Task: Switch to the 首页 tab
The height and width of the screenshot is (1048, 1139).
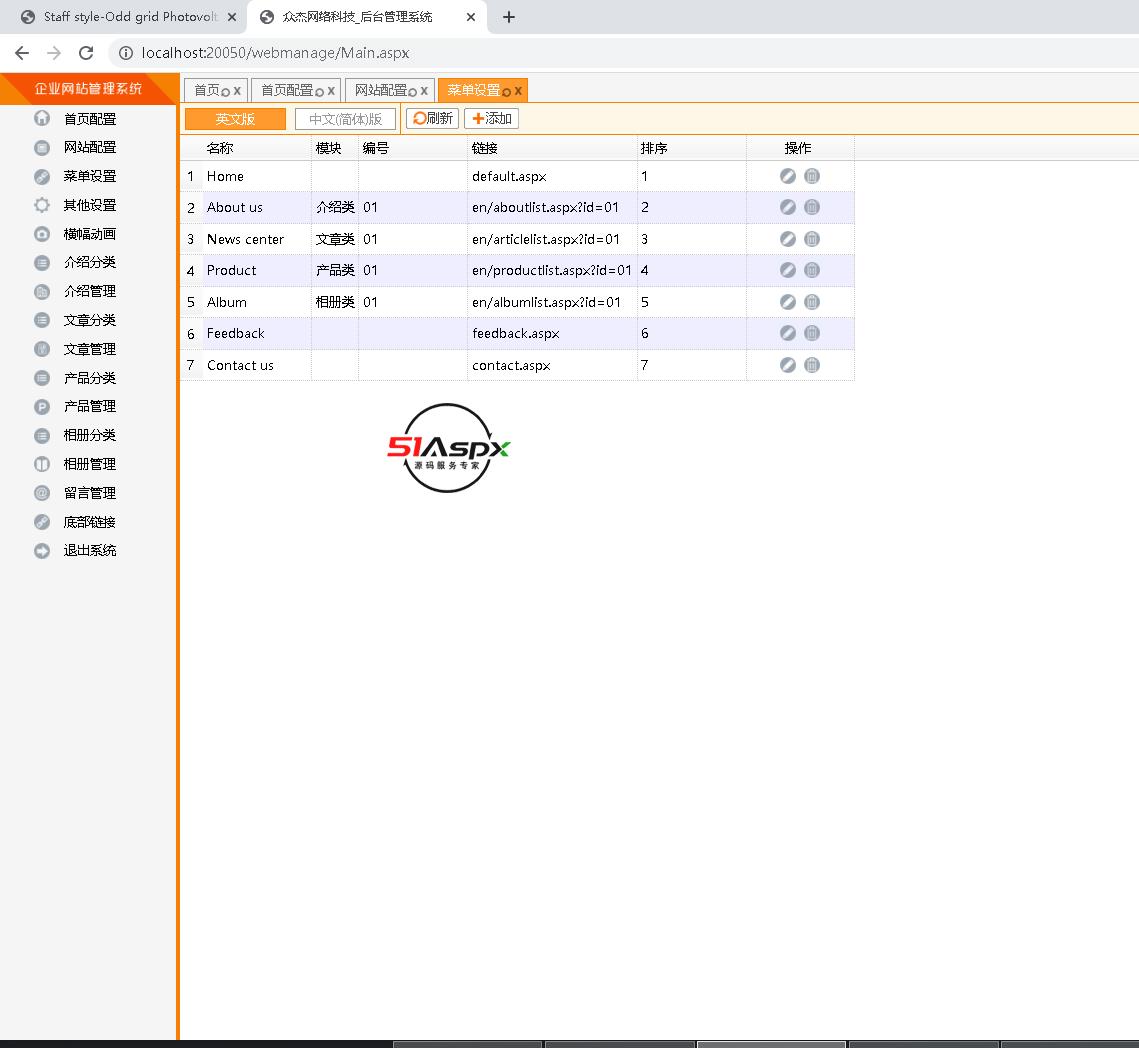Action: [x=206, y=90]
